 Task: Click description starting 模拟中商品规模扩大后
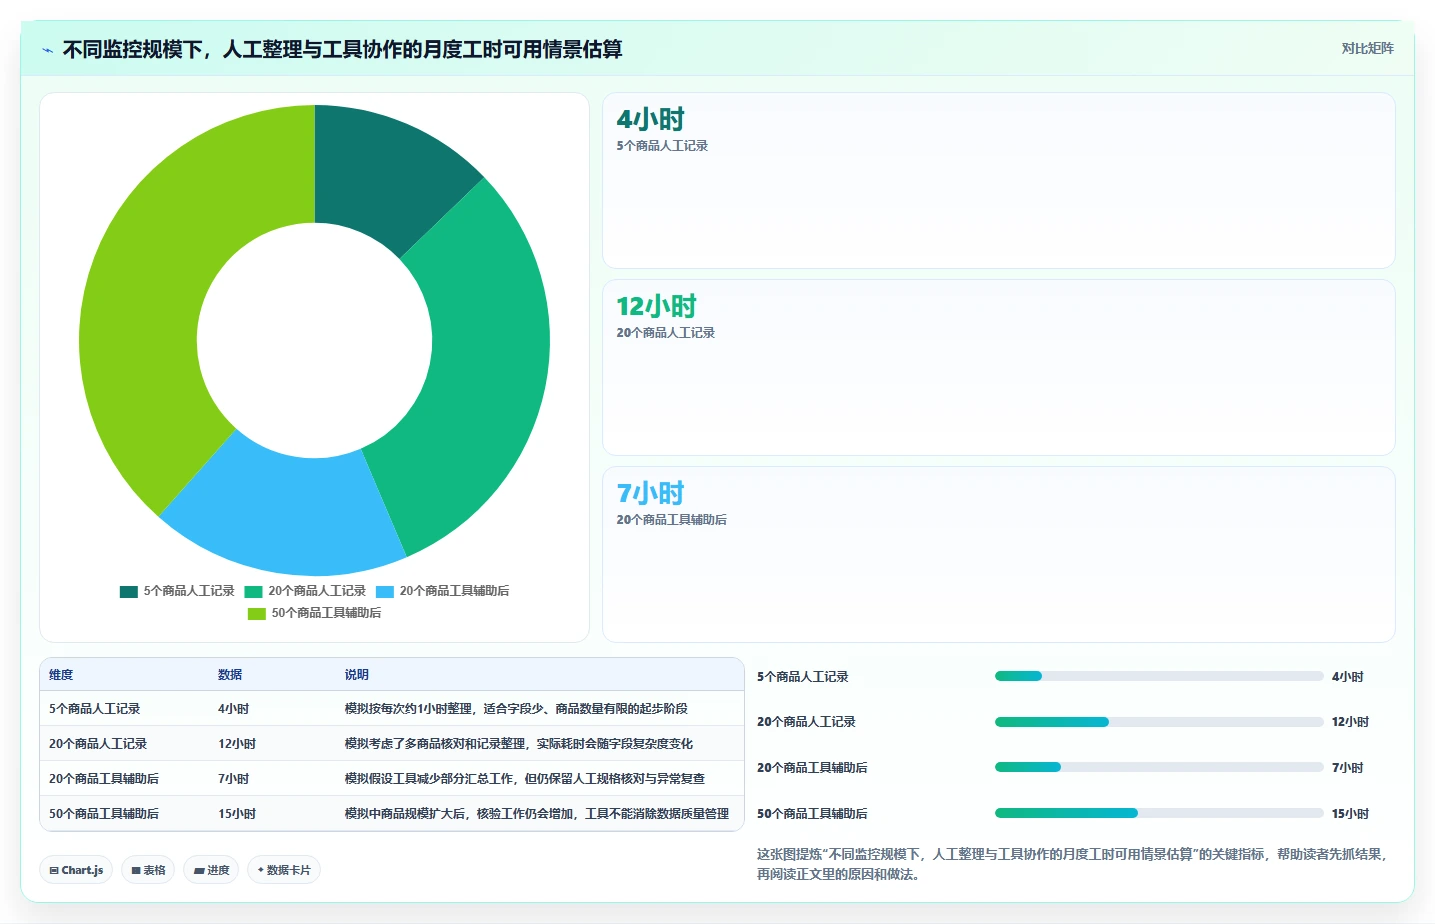point(537,814)
